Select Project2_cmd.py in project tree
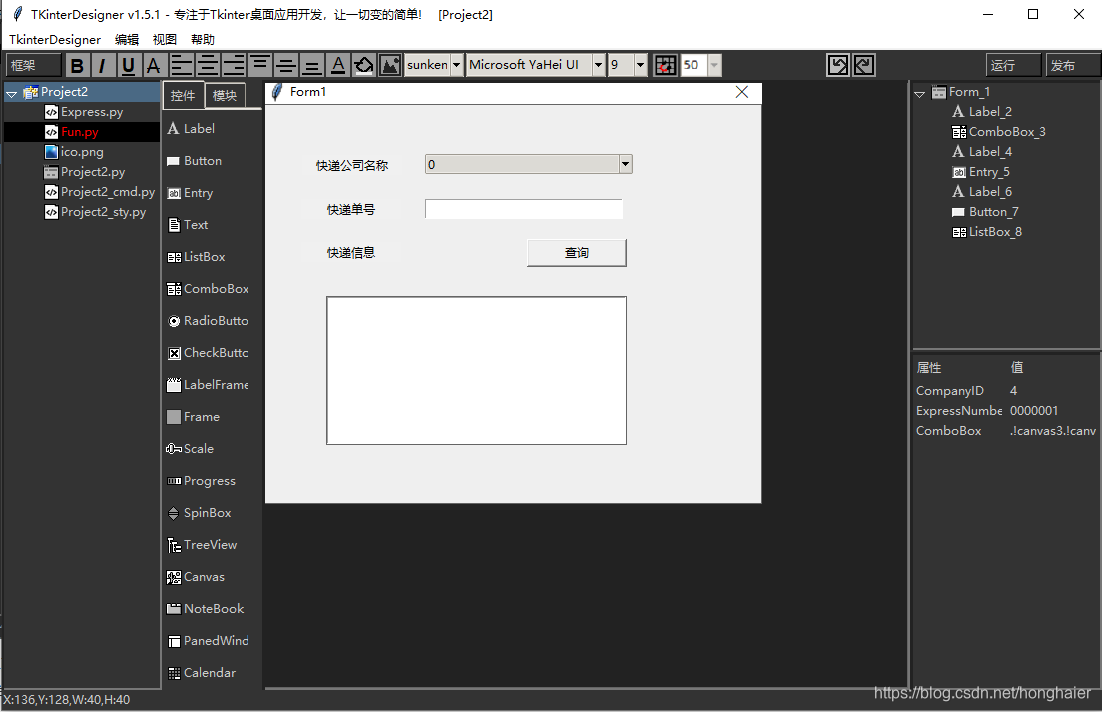This screenshot has width=1102, height=712. click(x=100, y=192)
